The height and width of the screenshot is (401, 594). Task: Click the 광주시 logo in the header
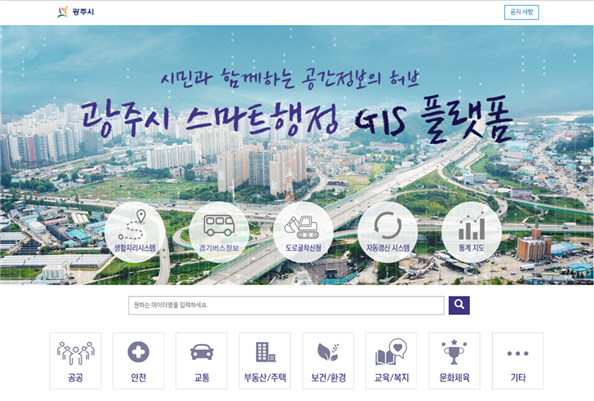[x=75, y=12]
